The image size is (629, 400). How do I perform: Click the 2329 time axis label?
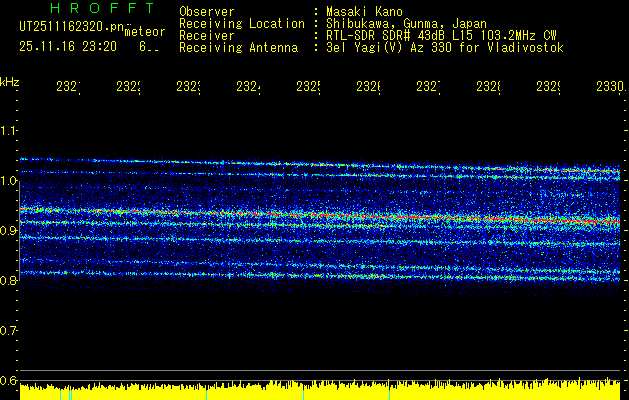(549, 87)
